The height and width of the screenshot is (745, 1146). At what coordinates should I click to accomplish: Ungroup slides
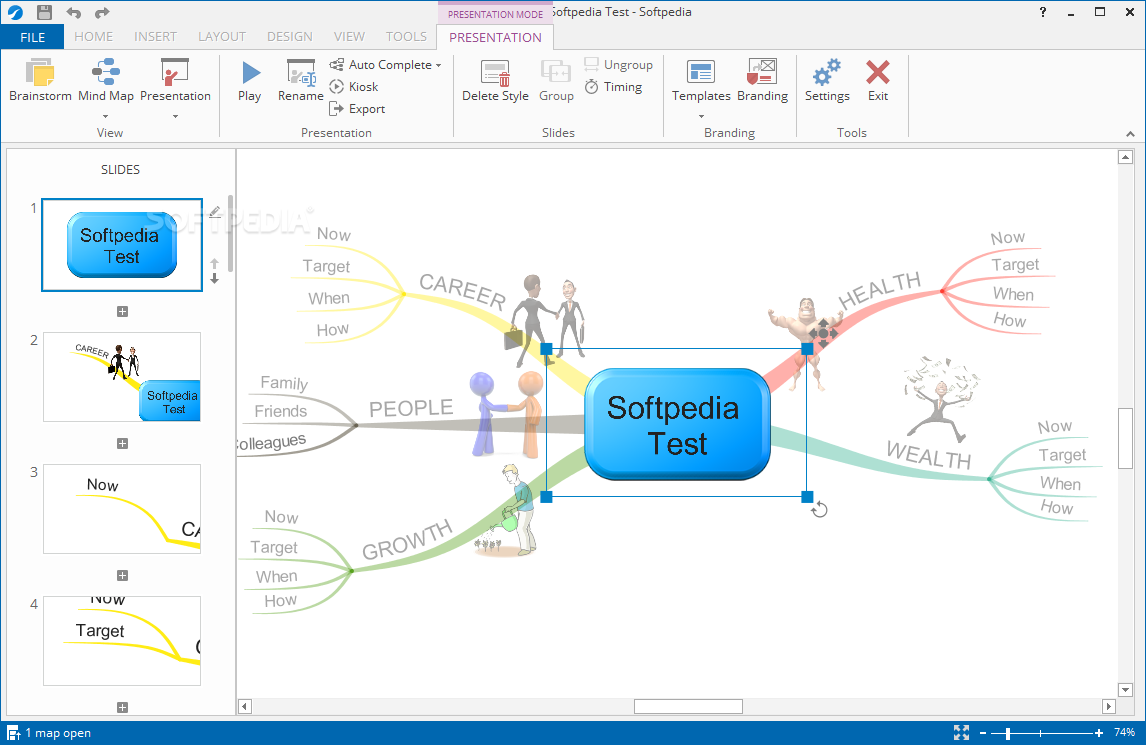pos(618,65)
